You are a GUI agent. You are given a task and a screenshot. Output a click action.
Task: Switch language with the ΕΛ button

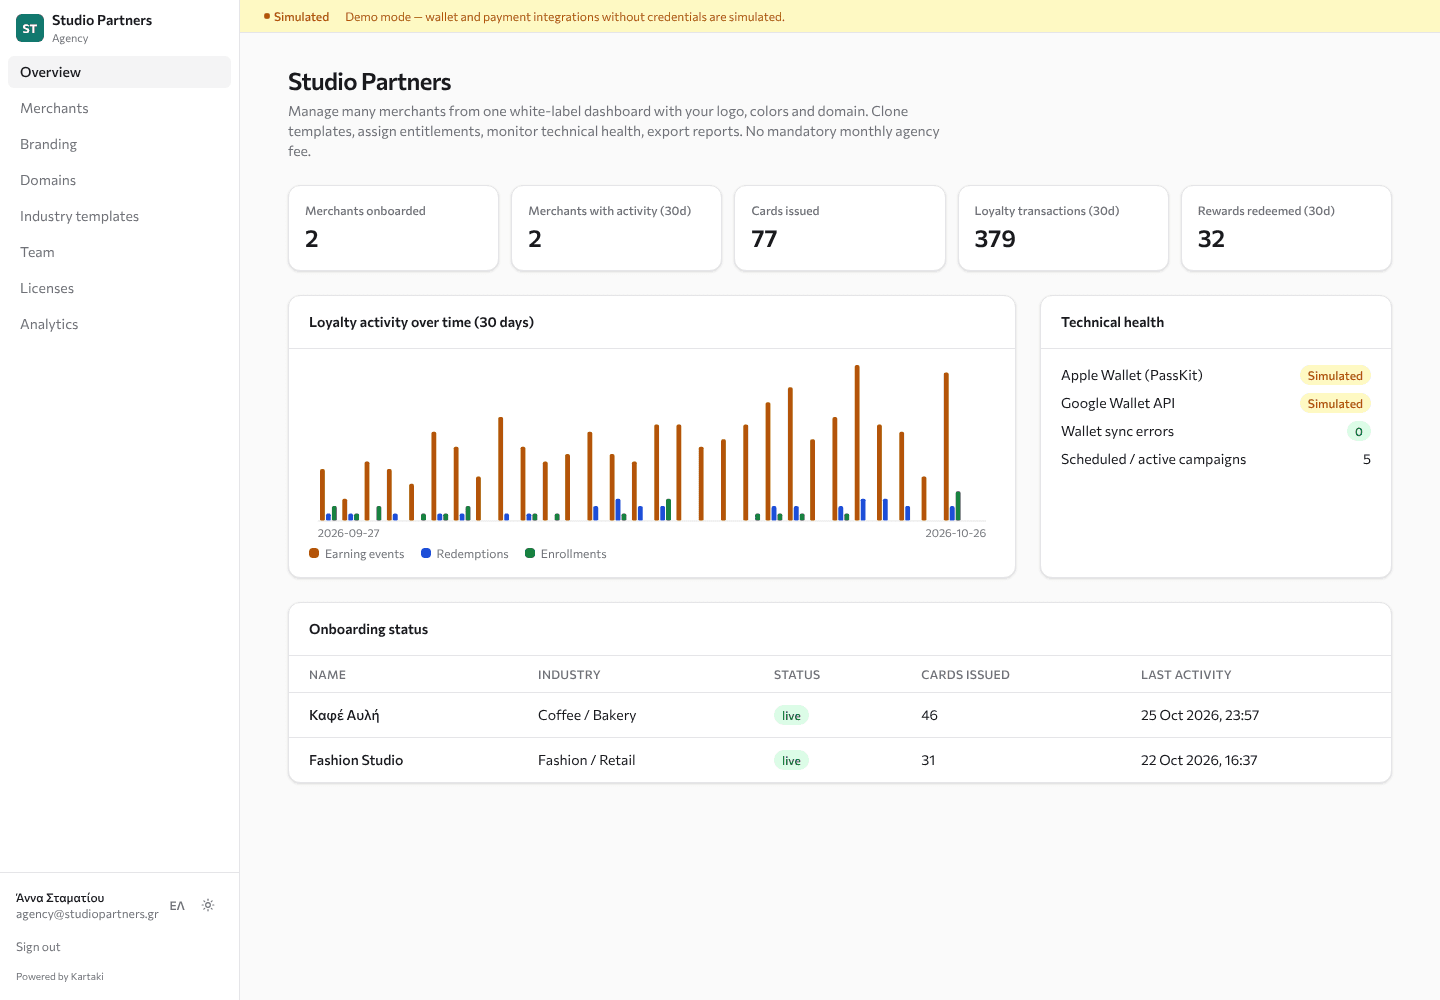coord(177,905)
